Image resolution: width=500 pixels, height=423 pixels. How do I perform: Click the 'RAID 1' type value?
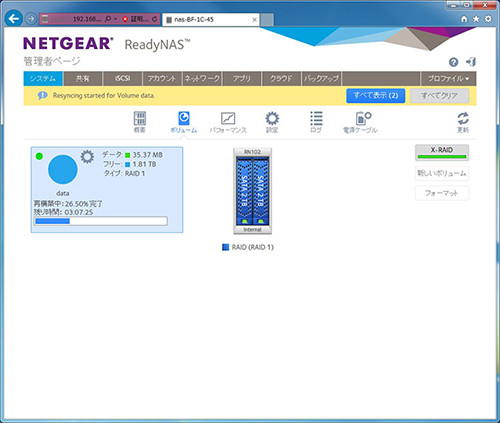tap(135, 174)
